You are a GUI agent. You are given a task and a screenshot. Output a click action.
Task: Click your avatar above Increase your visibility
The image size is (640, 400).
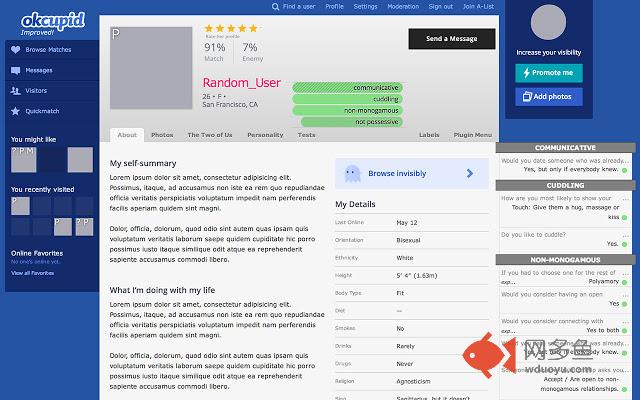(x=548, y=22)
